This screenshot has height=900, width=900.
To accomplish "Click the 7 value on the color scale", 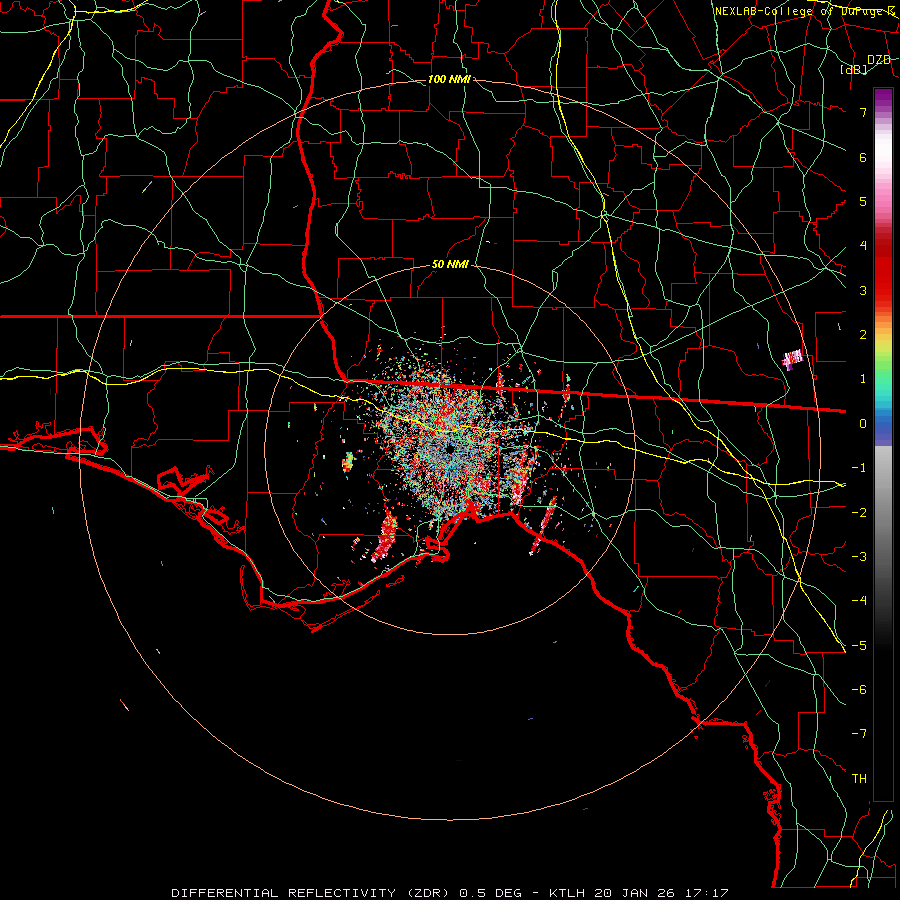I will [x=863, y=112].
